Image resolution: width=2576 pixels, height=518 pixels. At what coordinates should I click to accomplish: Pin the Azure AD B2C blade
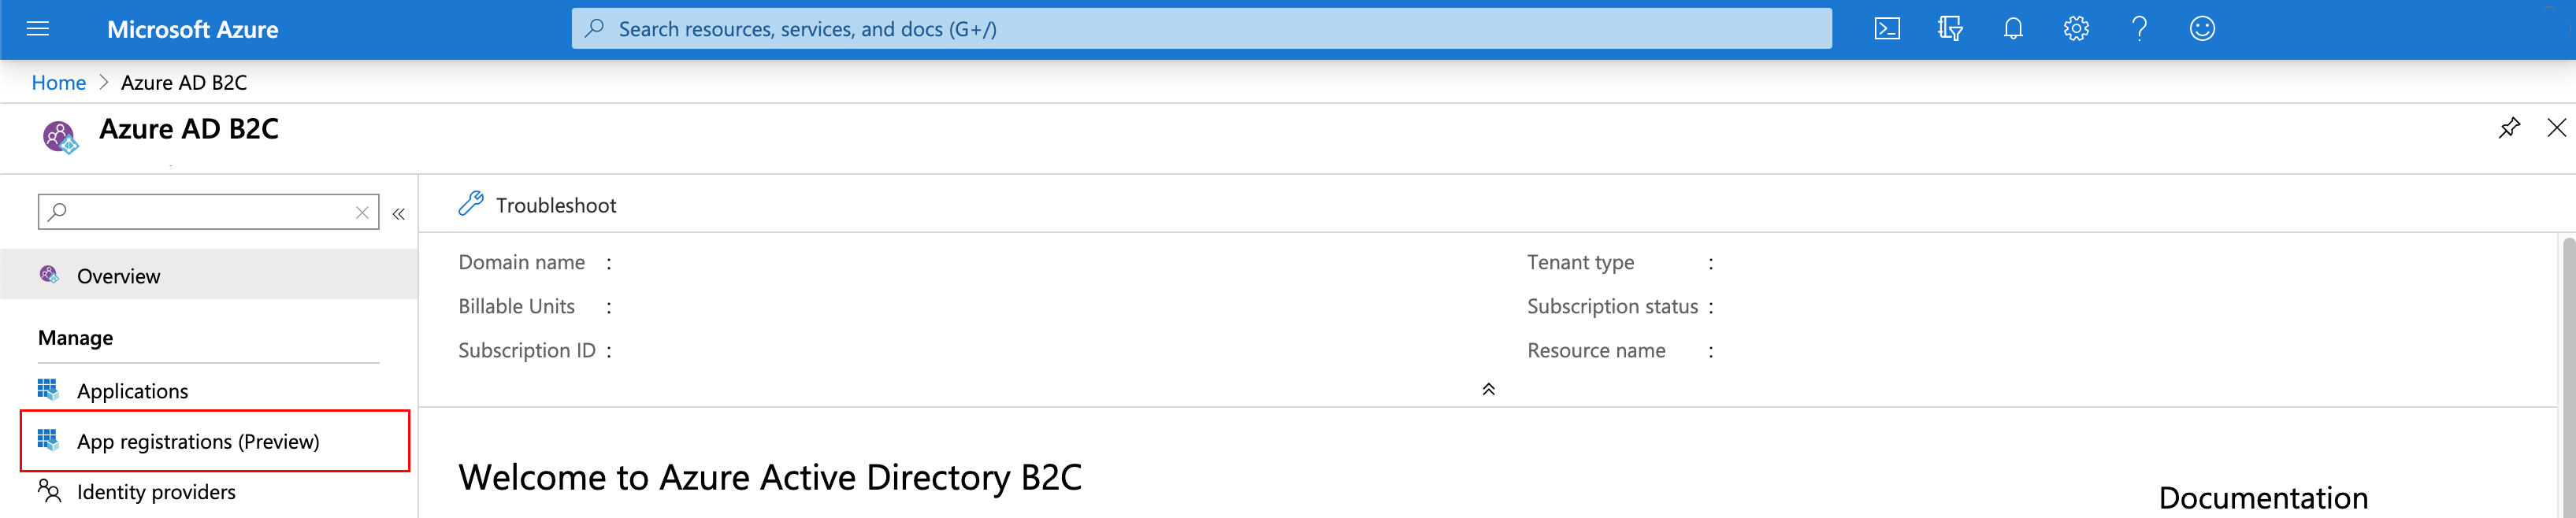tap(2509, 128)
